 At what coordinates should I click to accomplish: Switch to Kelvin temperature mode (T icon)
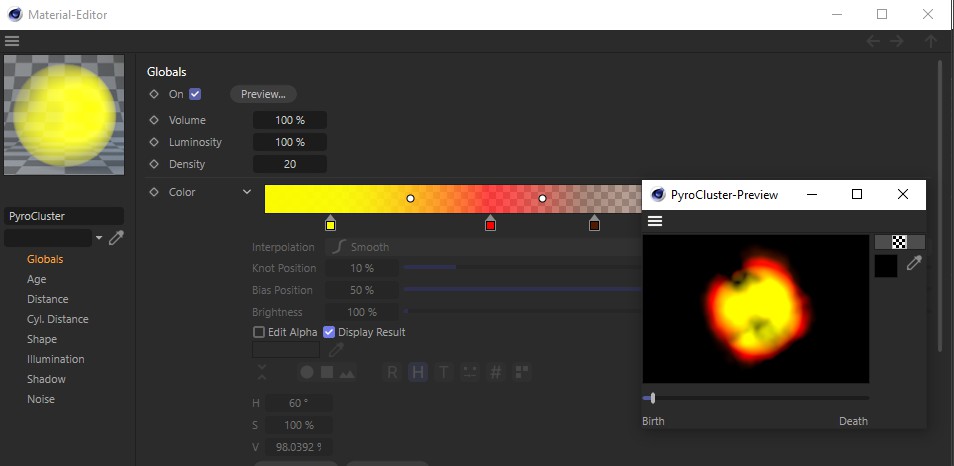(444, 372)
